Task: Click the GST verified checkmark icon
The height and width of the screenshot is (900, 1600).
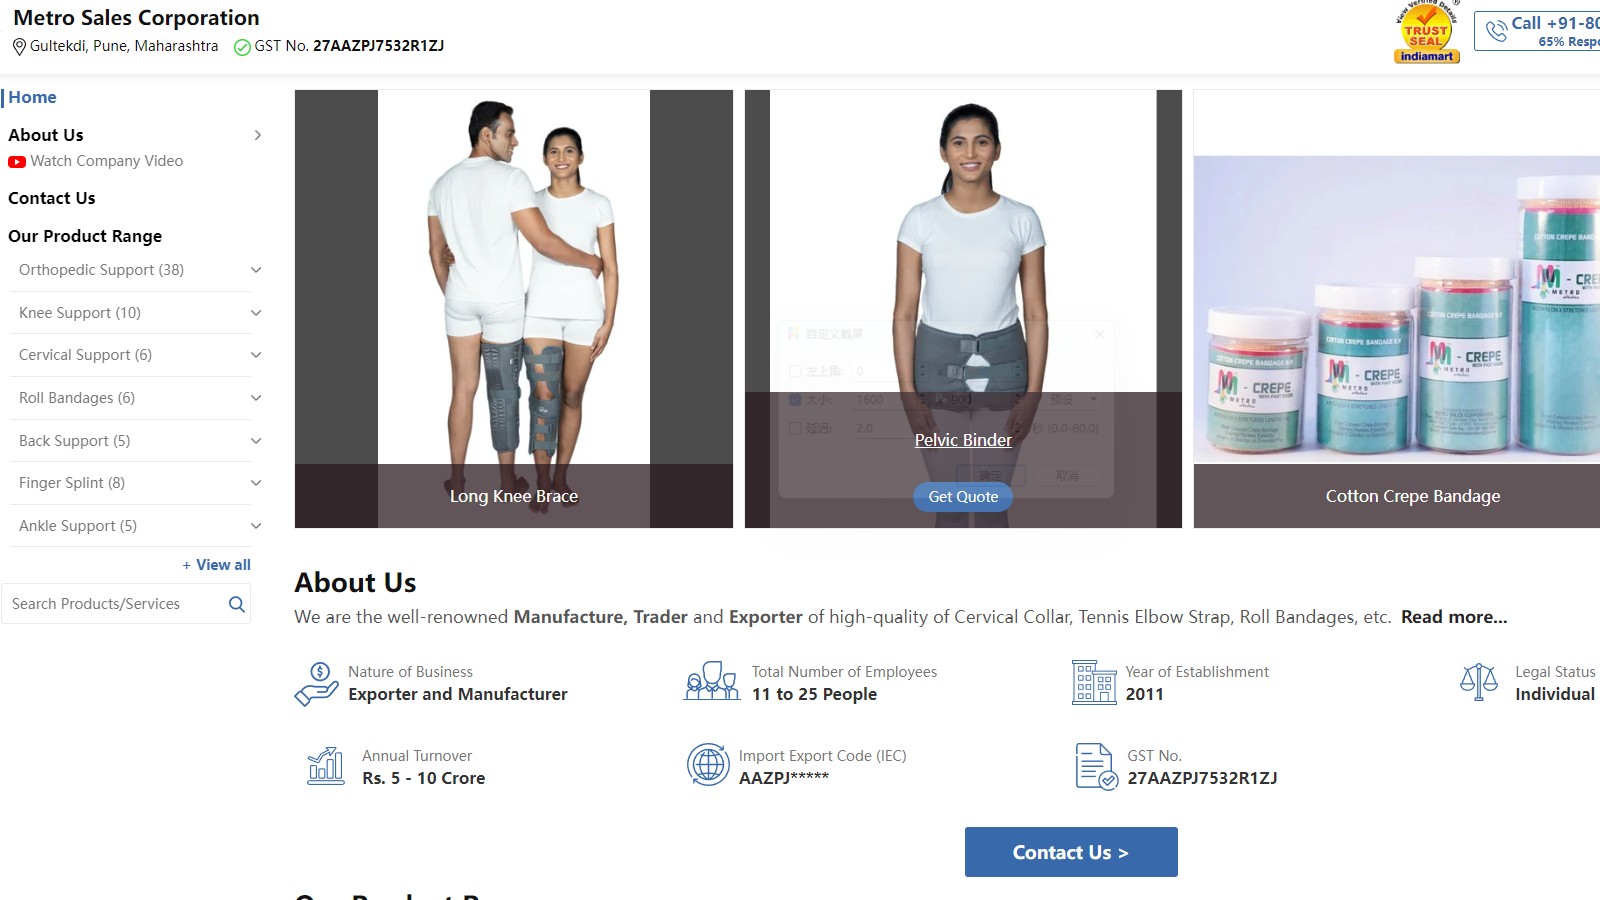Action: coord(242,47)
